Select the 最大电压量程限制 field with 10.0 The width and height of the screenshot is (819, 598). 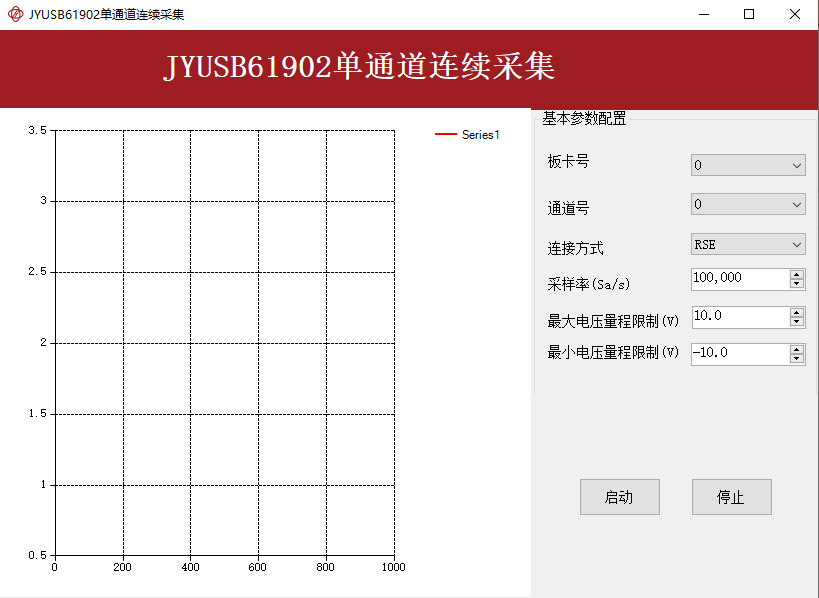pos(738,316)
